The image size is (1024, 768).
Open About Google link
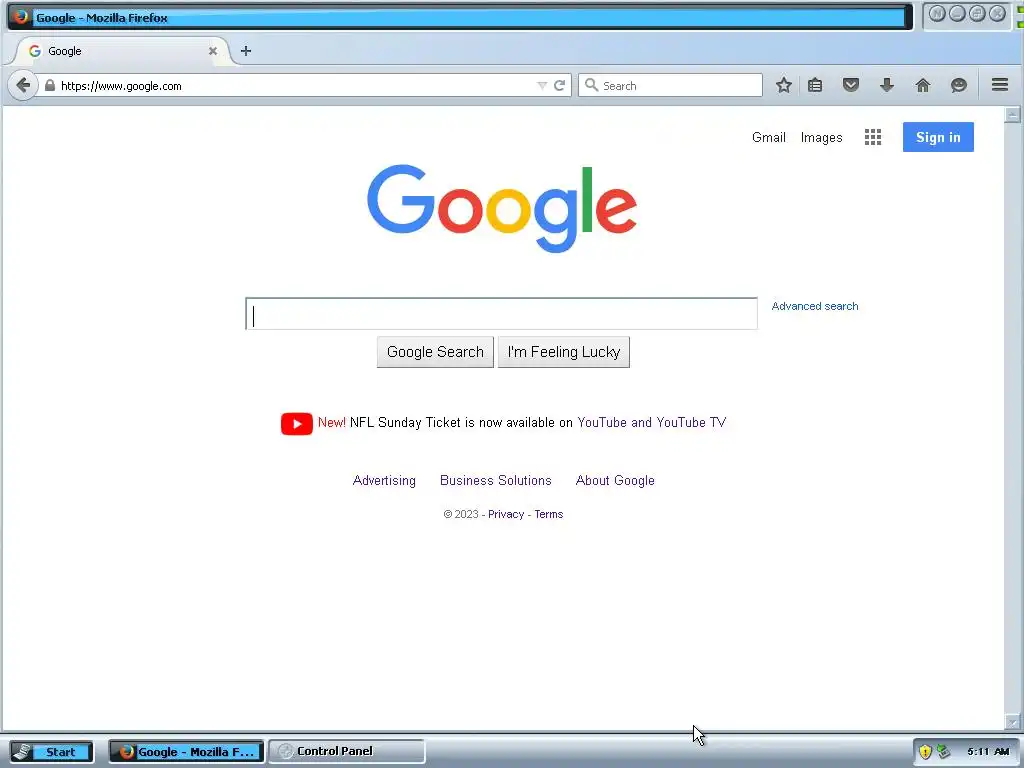point(615,481)
